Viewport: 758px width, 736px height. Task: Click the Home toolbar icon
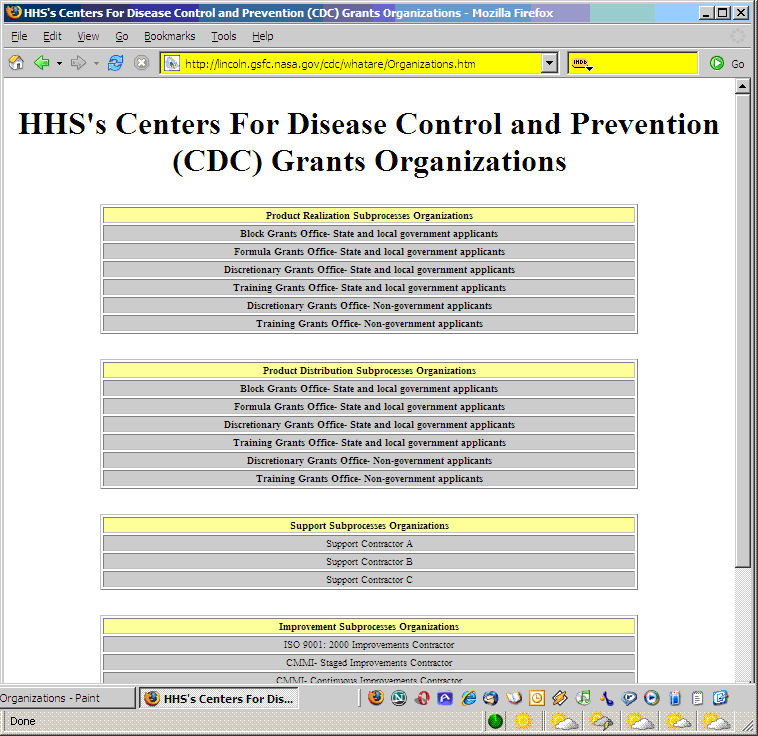[16, 63]
